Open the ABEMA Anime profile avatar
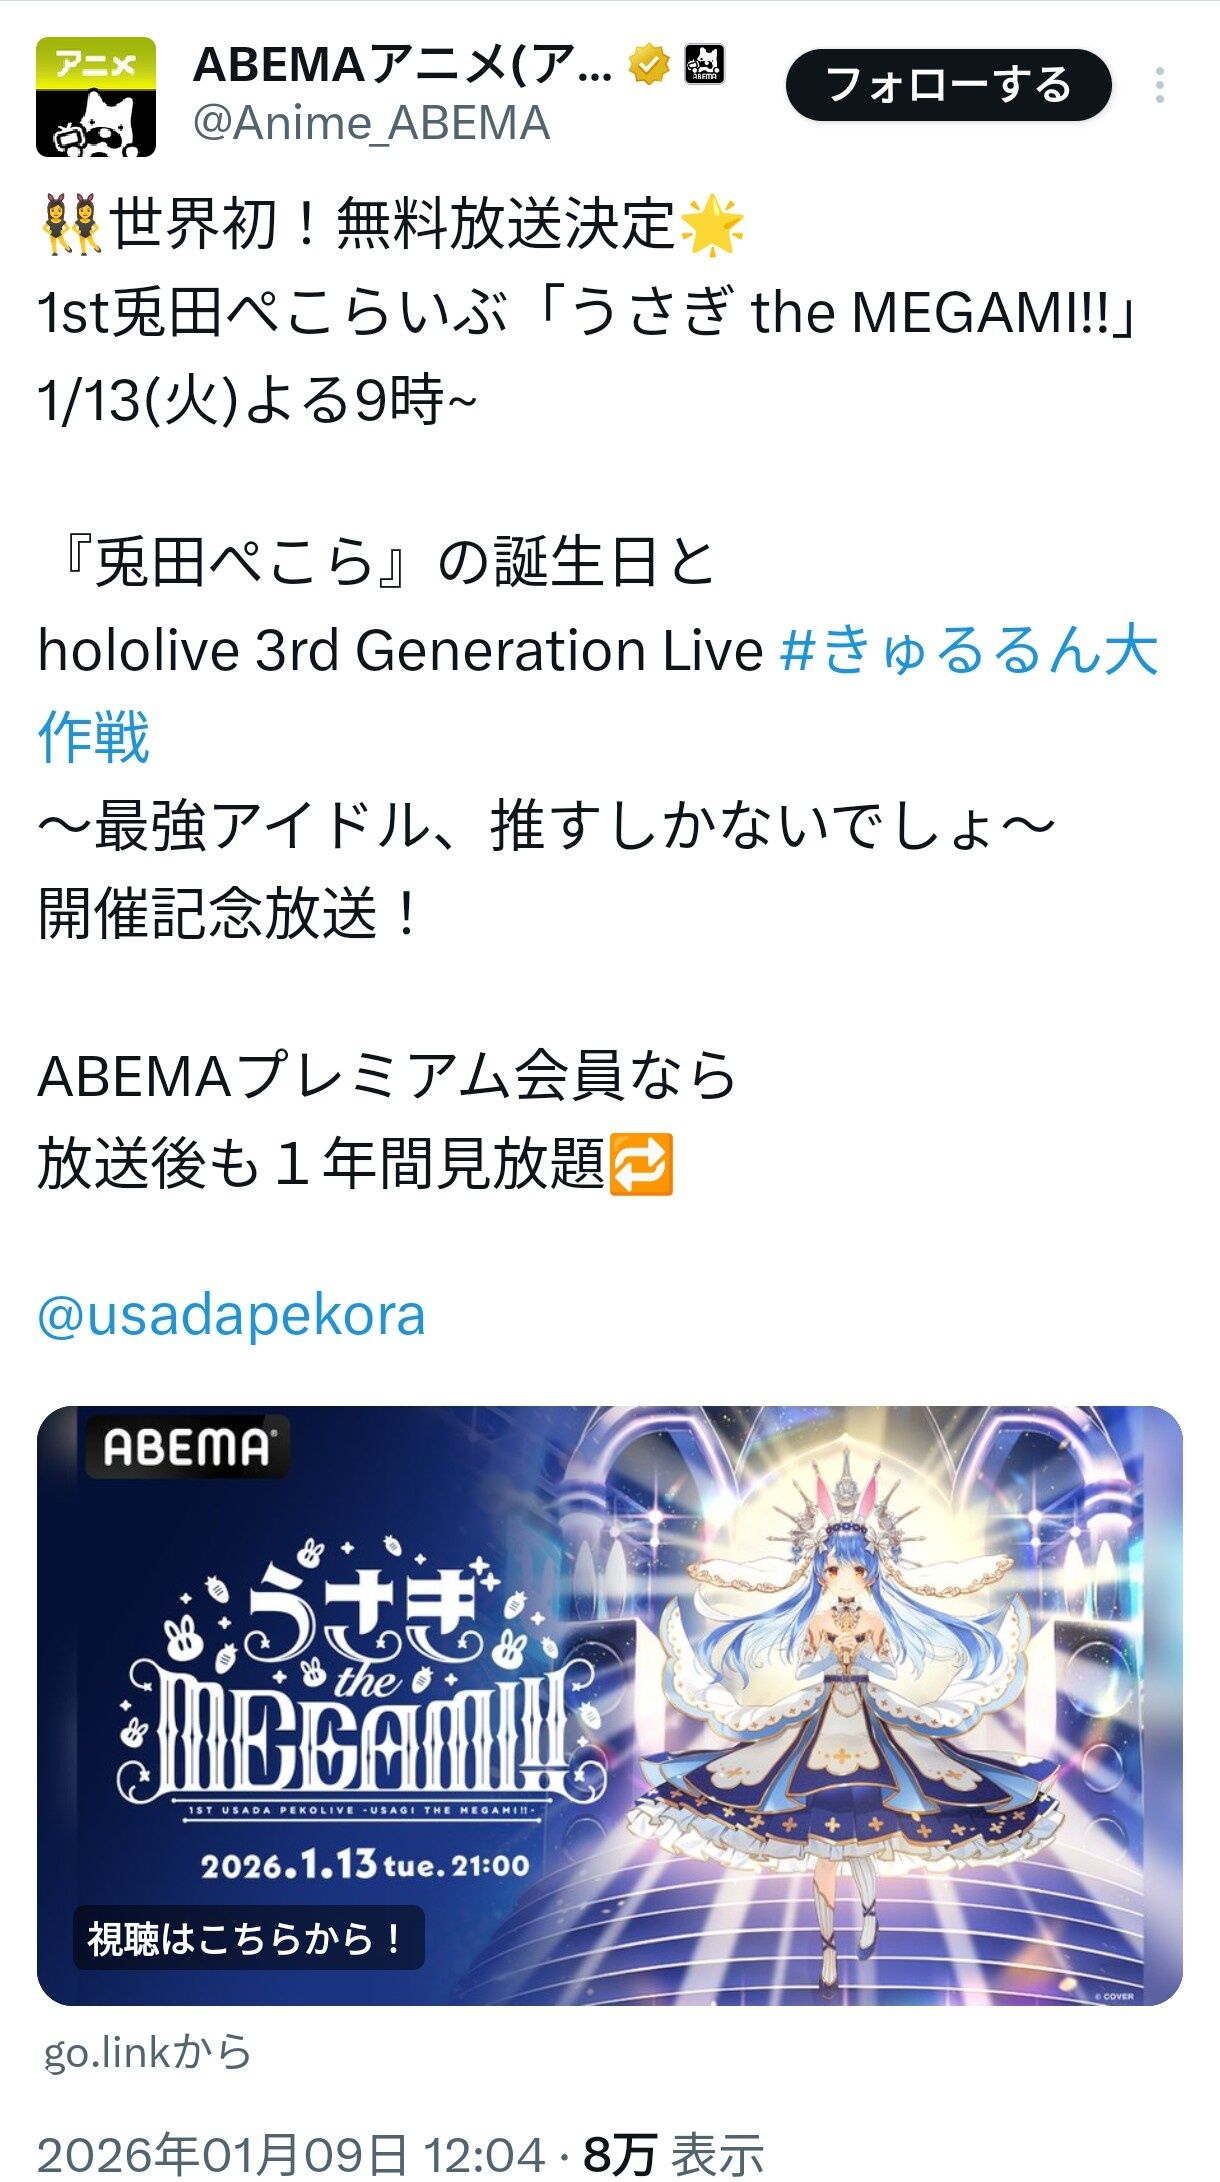1220x2182 pixels. [96, 97]
